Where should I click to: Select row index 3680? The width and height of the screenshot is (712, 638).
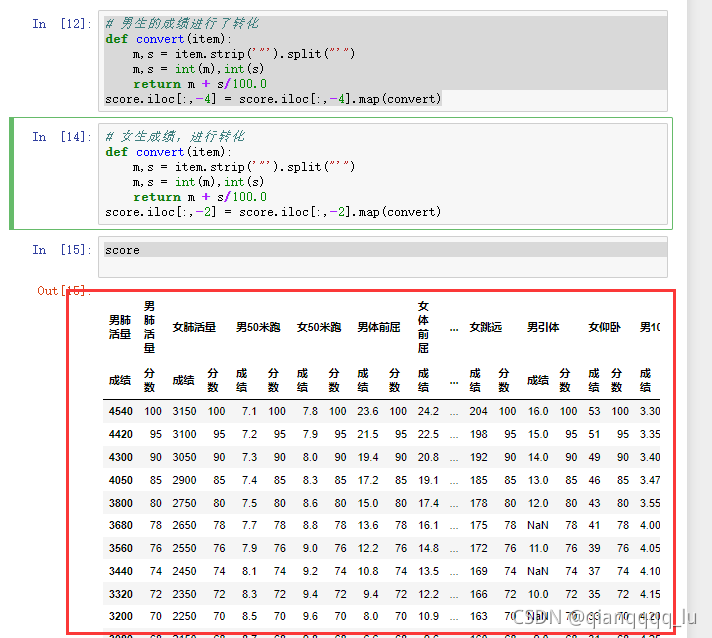pos(121,525)
